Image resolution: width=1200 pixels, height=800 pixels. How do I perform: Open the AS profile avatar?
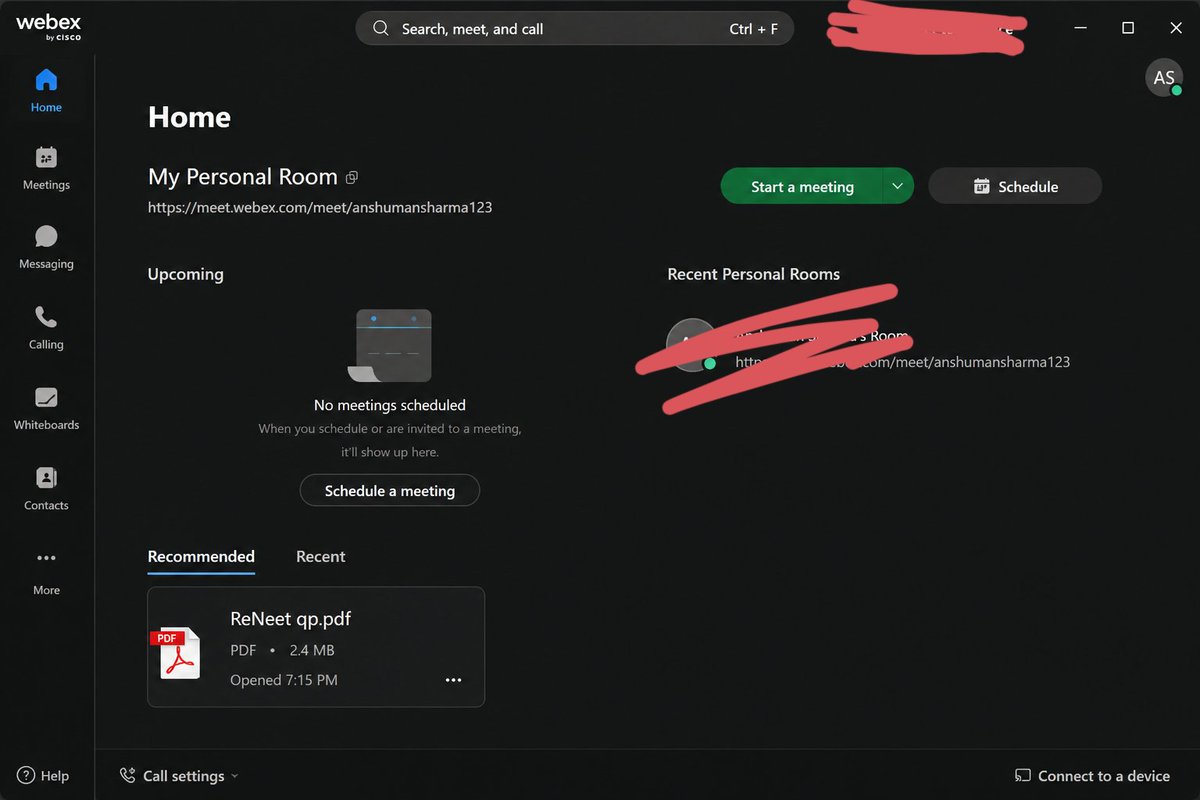[1164, 77]
